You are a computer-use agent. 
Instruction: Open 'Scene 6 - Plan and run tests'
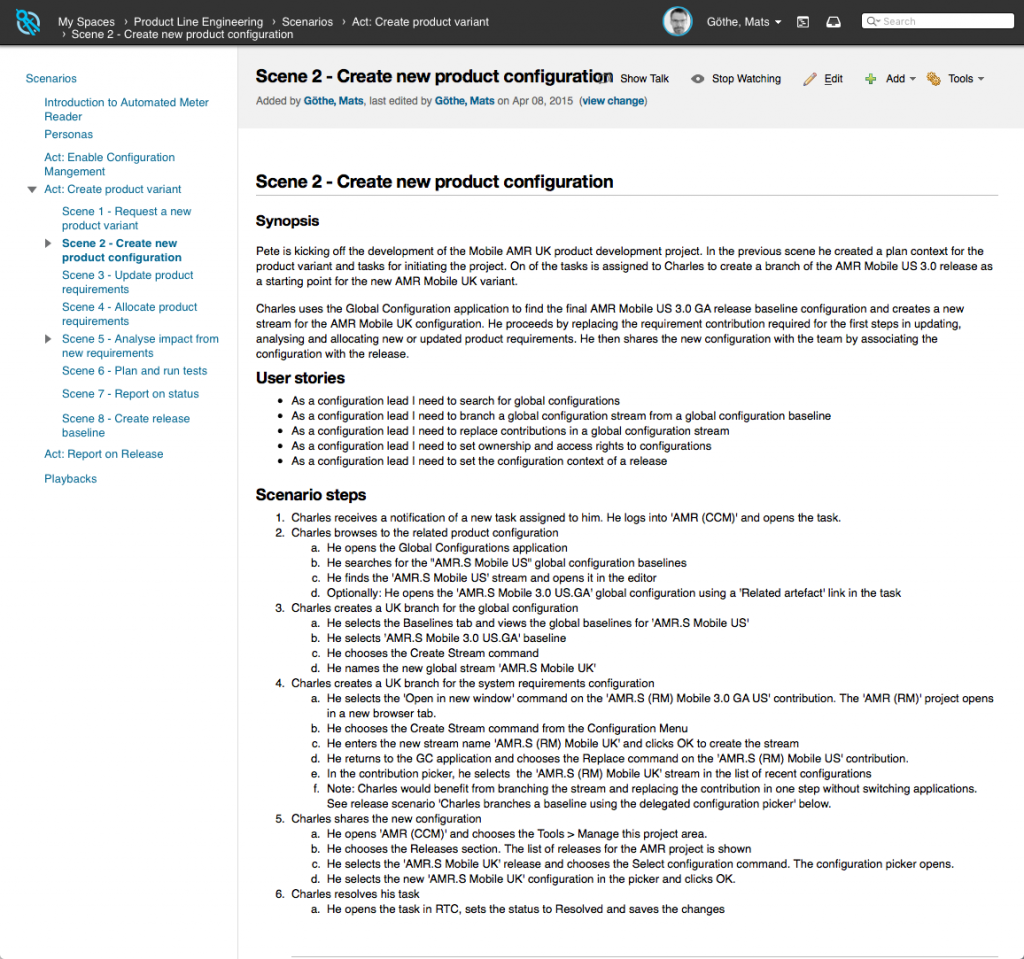pyautogui.click(x=135, y=371)
